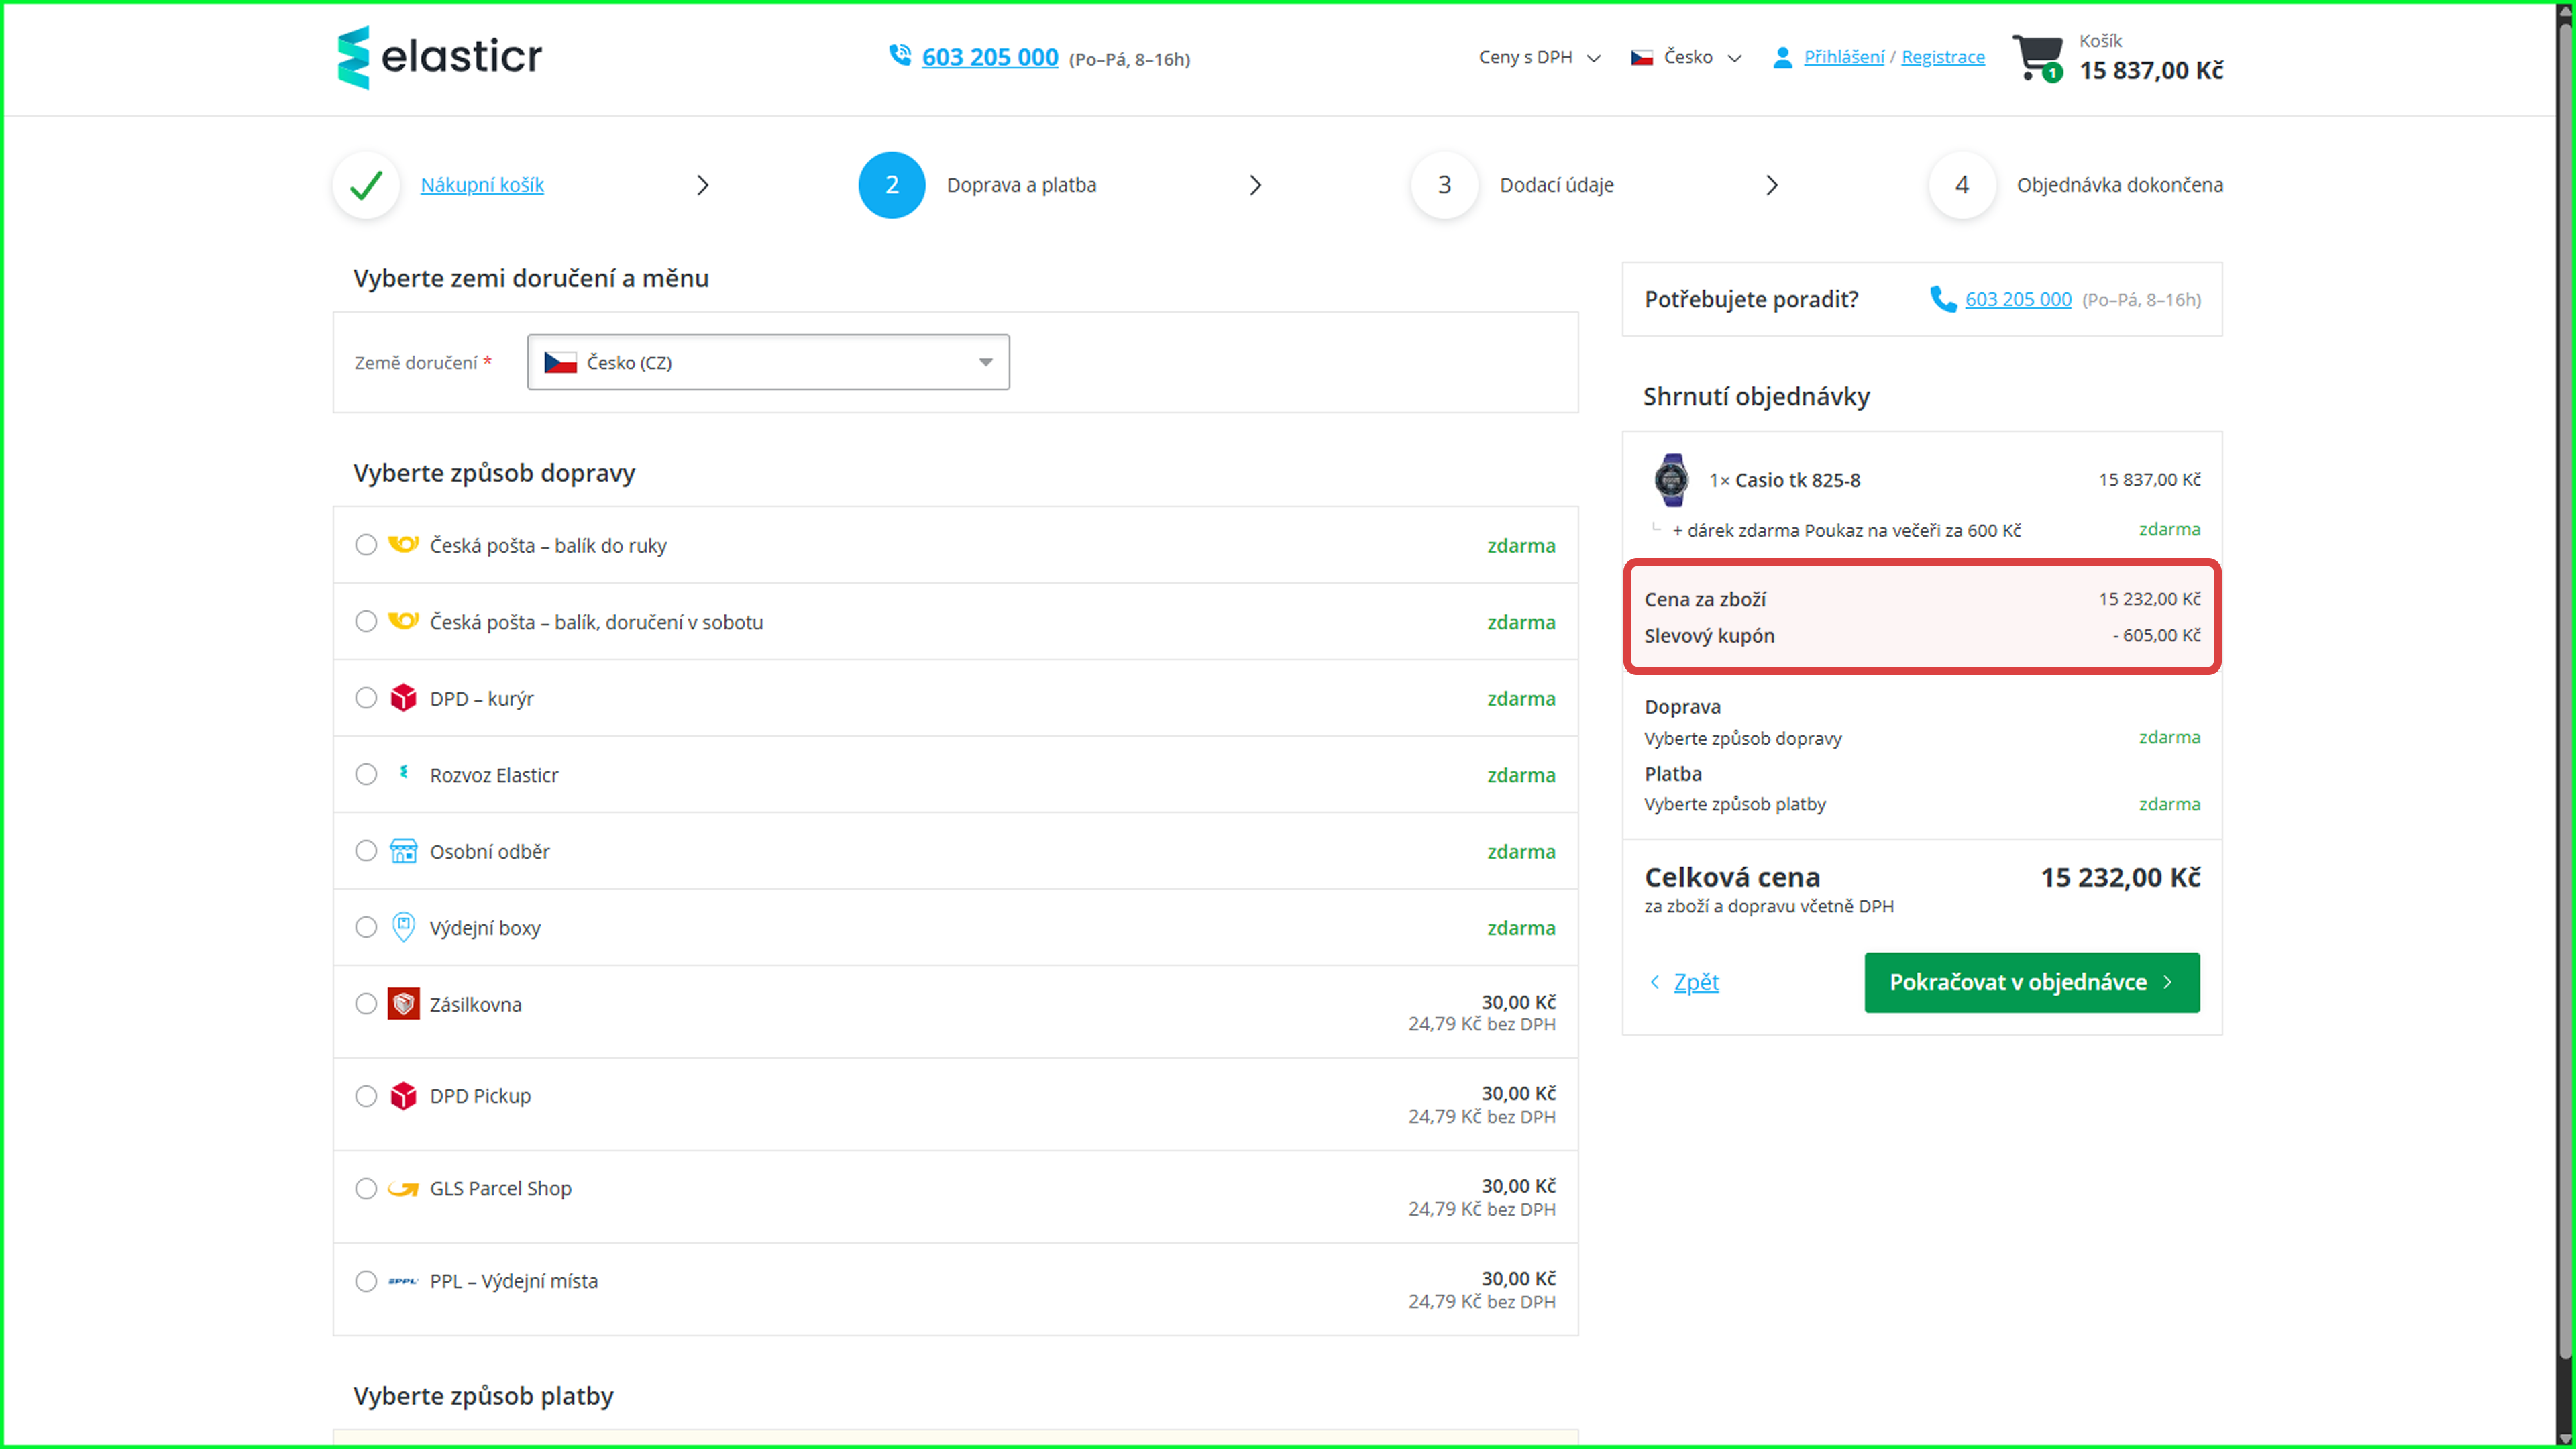The width and height of the screenshot is (2576, 1449).
Task: Expand the Ceny s DPH dropdown
Action: 1539,58
